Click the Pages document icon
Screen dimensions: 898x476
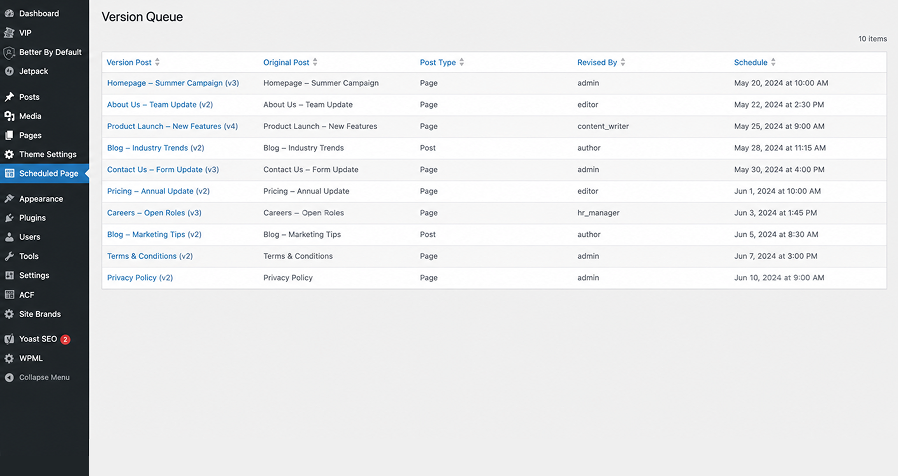[x=9, y=135]
